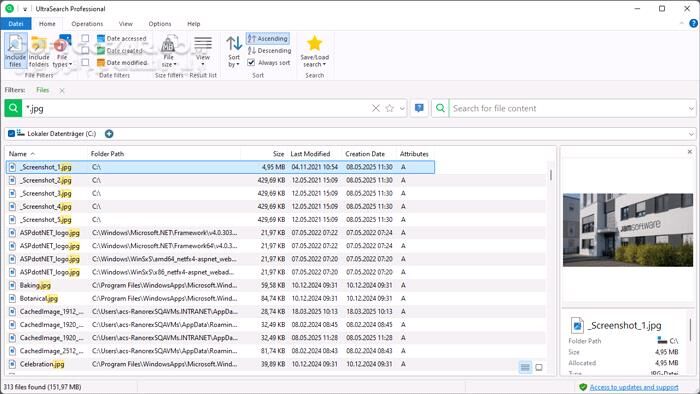Click the green search magnifier button
700x394 pixels.
click(13, 108)
